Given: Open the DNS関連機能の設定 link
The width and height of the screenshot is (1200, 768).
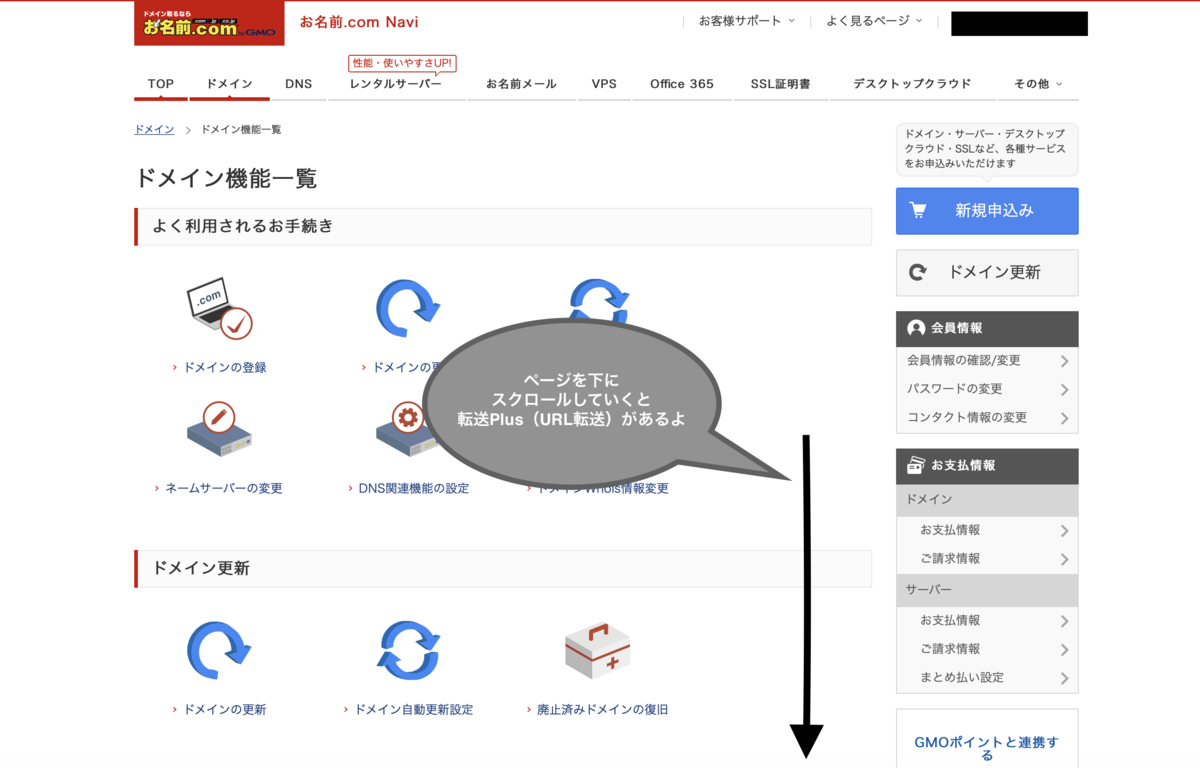Looking at the screenshot, I should click(x=413, y=489).
